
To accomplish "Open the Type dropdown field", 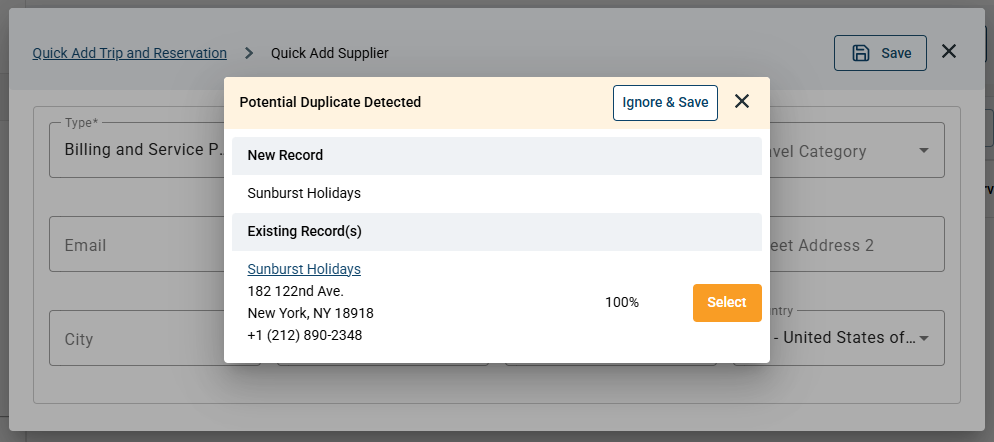I will tap(137, 150).
